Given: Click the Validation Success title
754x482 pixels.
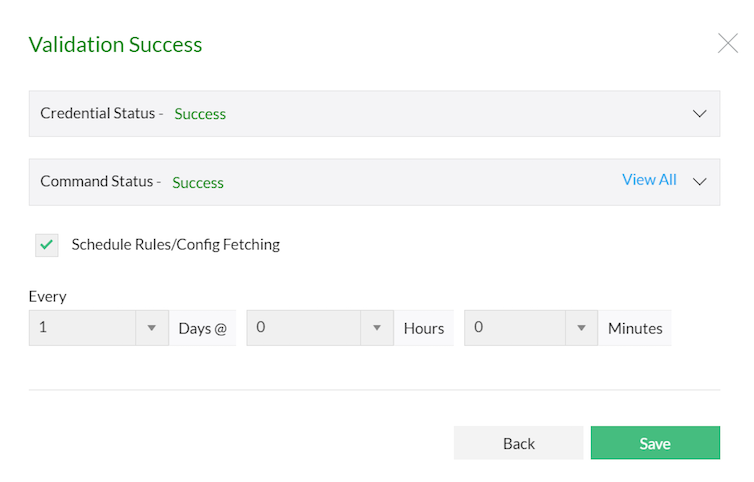Looking at the screenshot, I should (x=115, y=44).
